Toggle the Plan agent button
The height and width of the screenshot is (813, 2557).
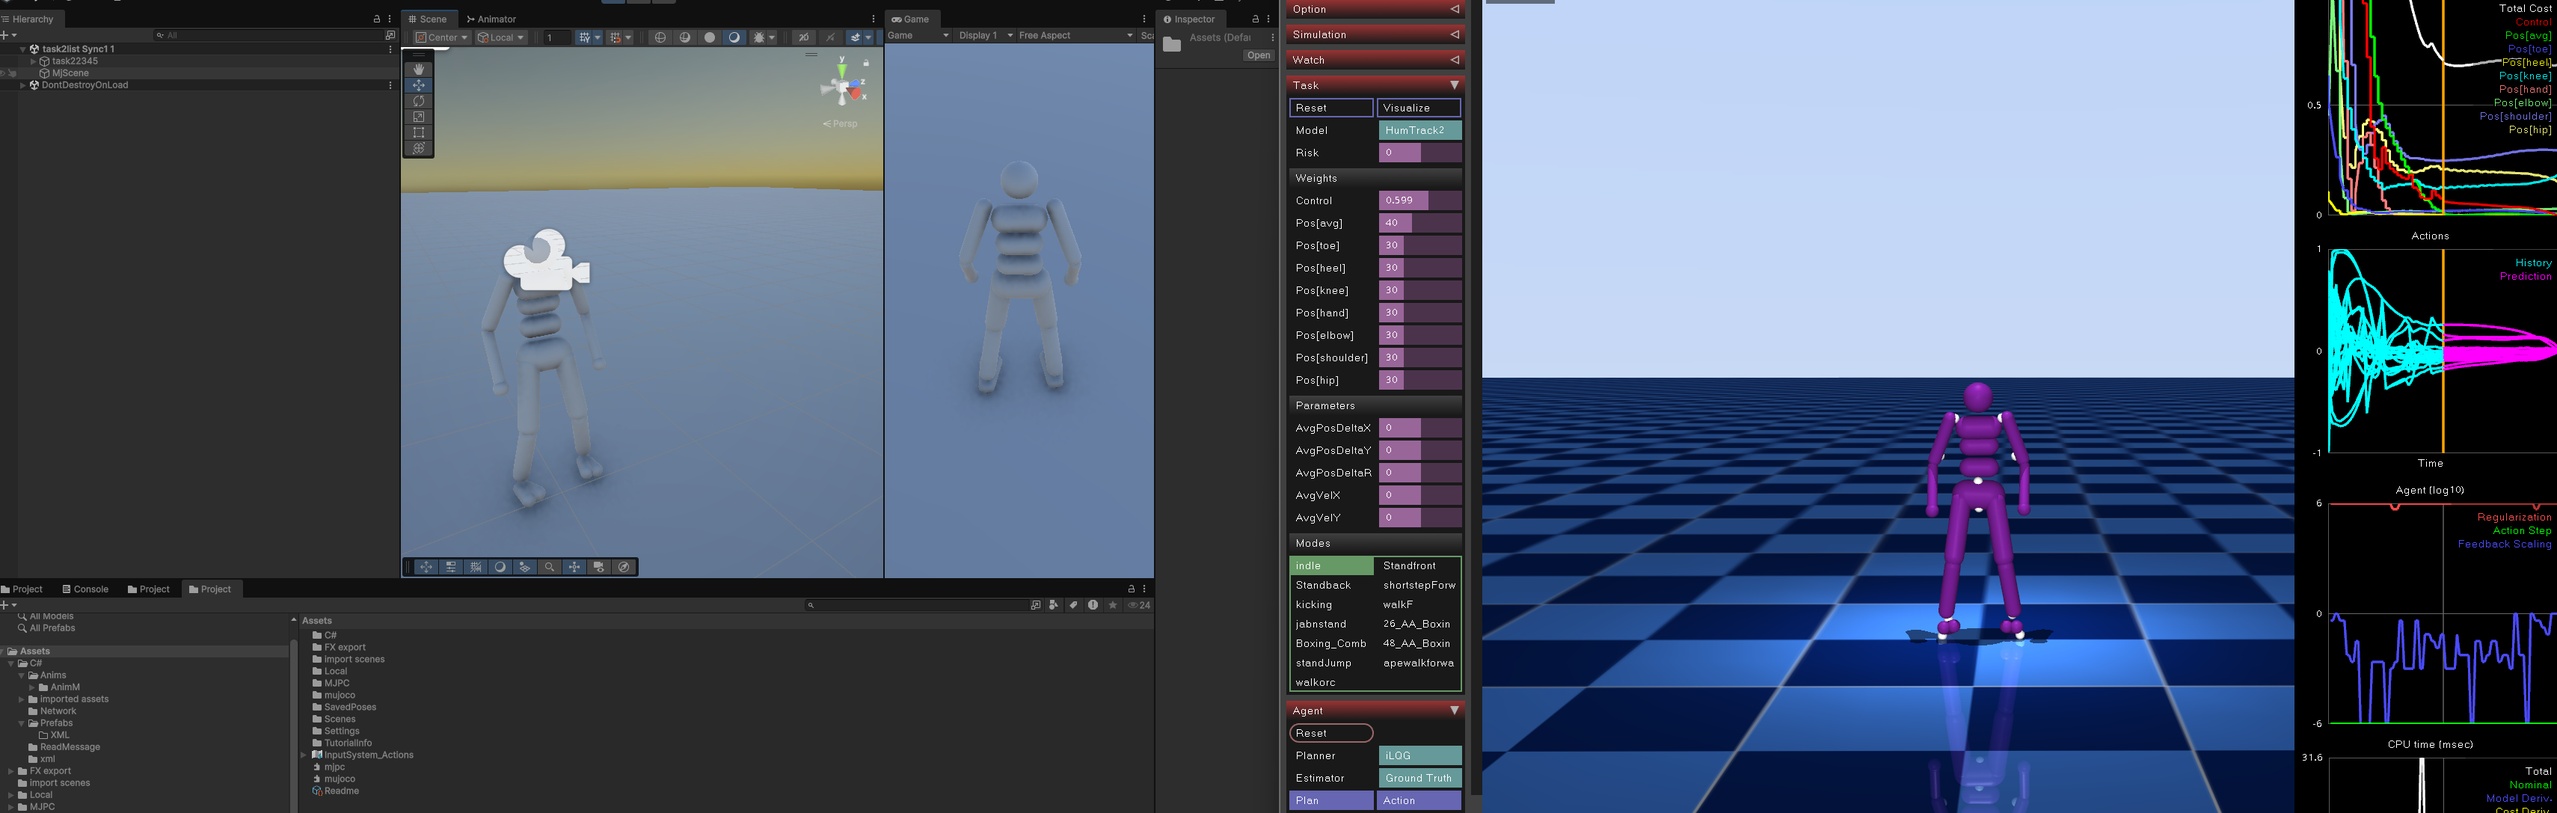(1331, 800)
